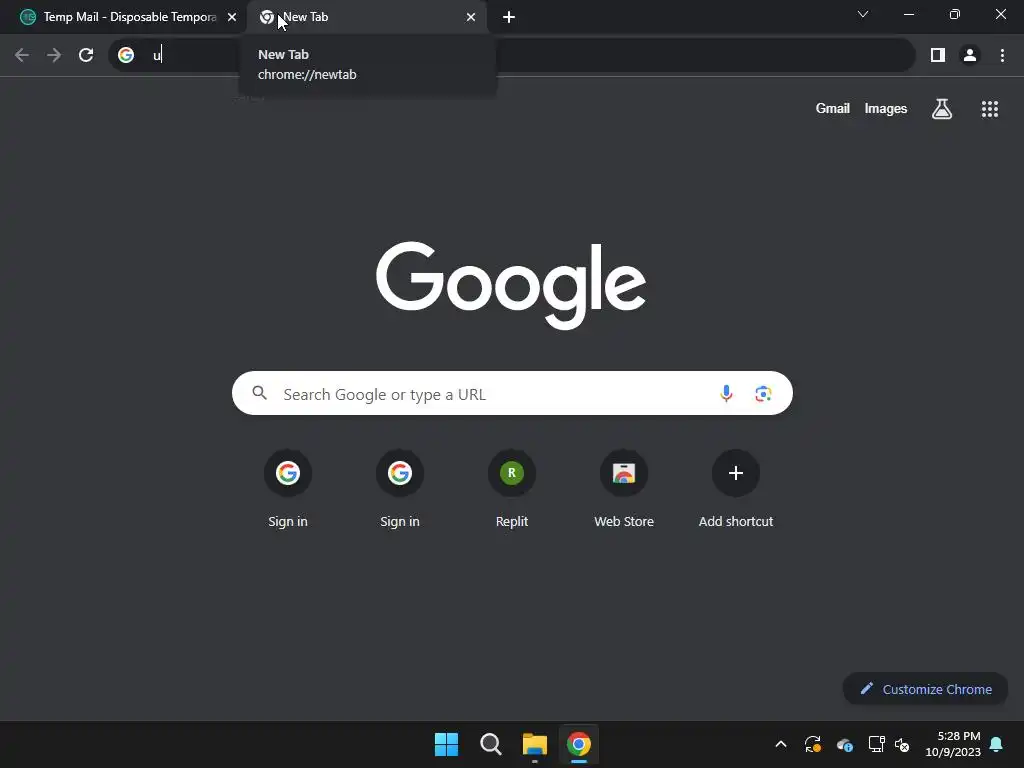This screenshot has height=768, width=1024.
Task: Open the clock and date flyout
Action: point(953,744)
